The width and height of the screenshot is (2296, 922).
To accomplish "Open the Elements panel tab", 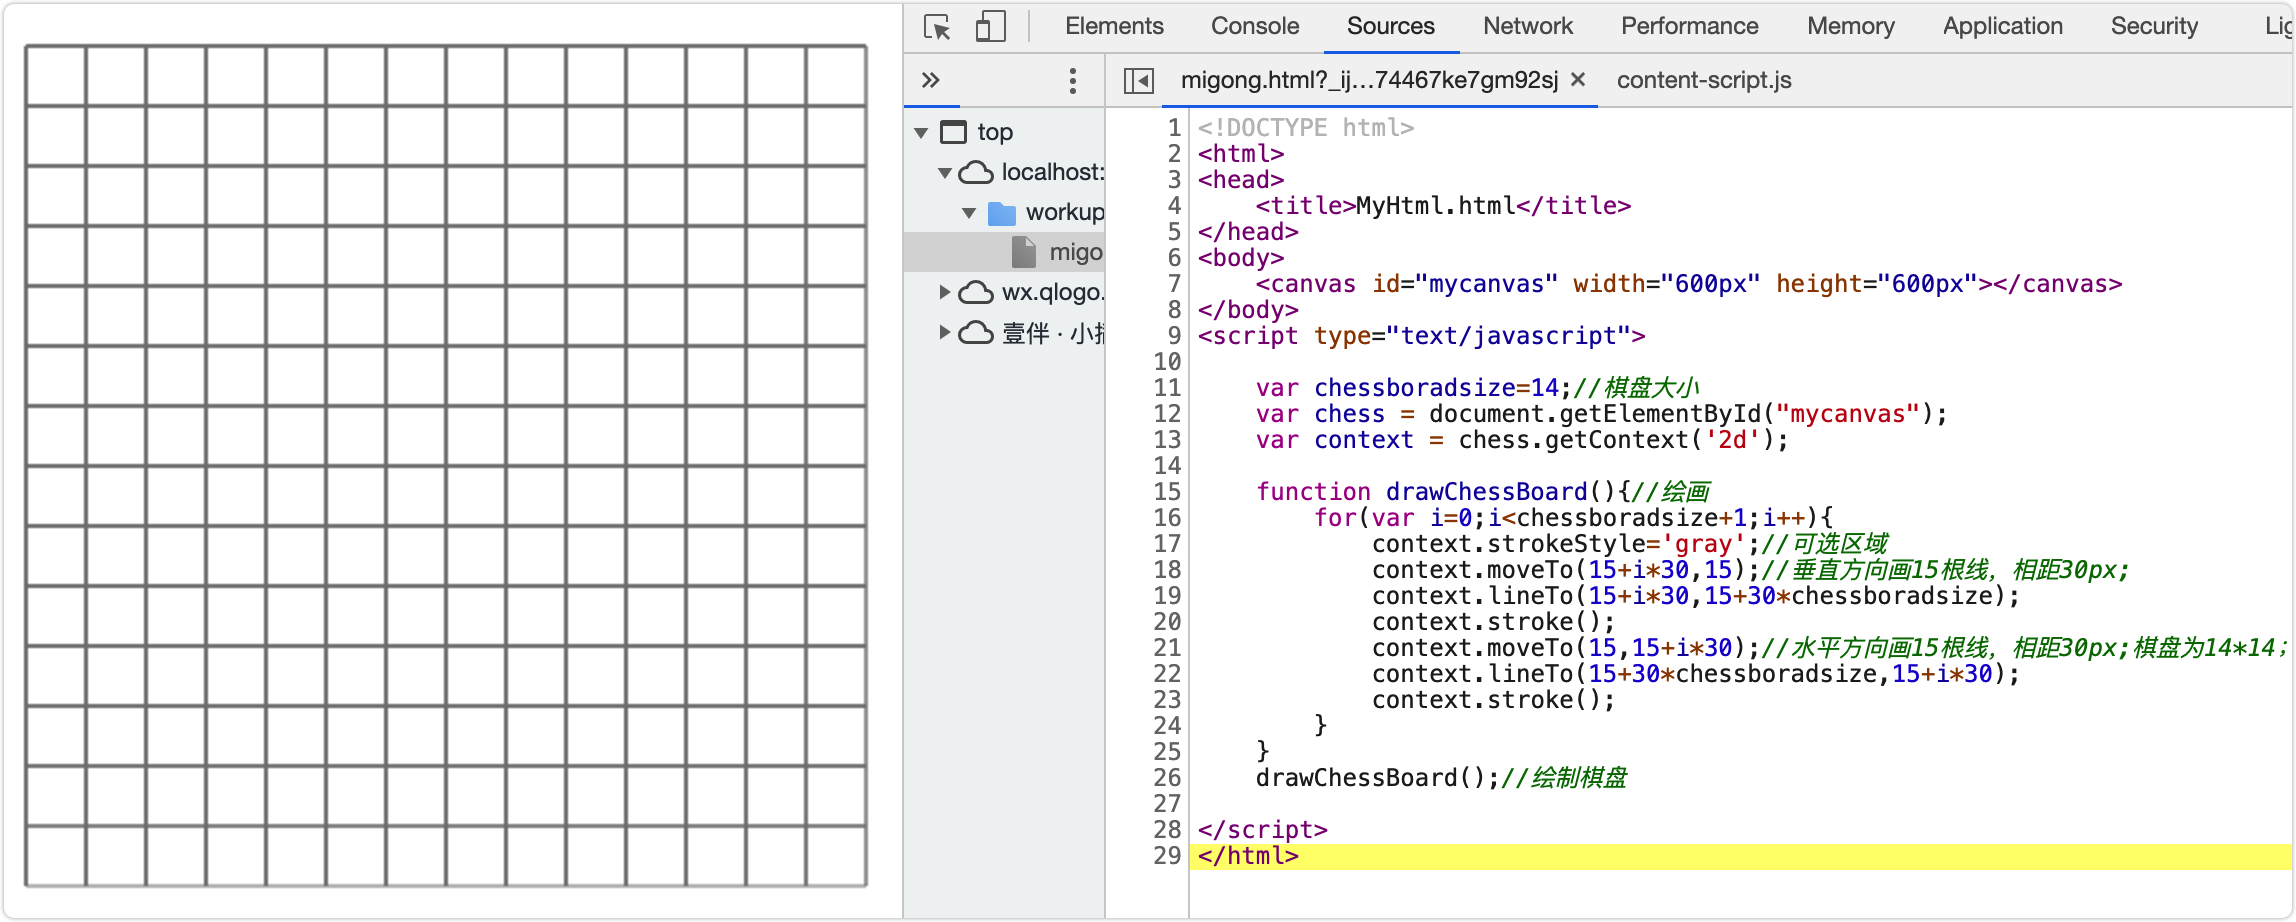I will coord(1114,27).
